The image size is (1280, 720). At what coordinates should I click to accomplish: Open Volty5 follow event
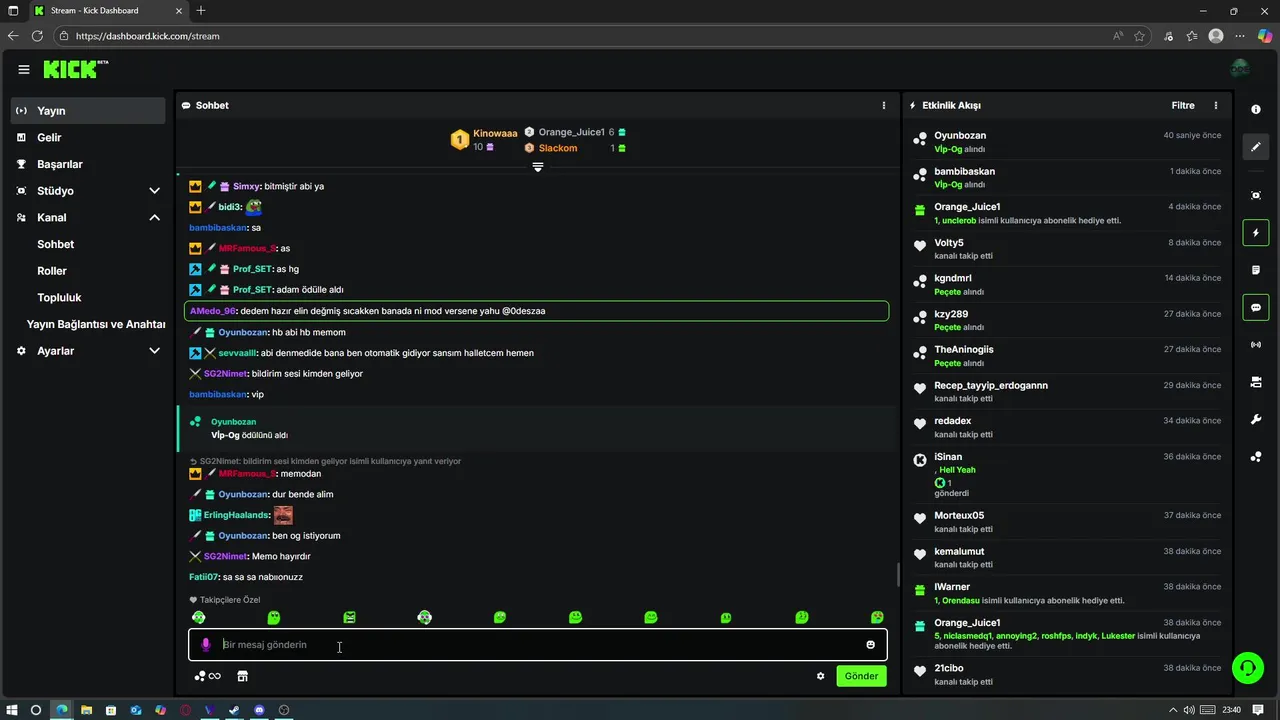(x=1066, y=249)
